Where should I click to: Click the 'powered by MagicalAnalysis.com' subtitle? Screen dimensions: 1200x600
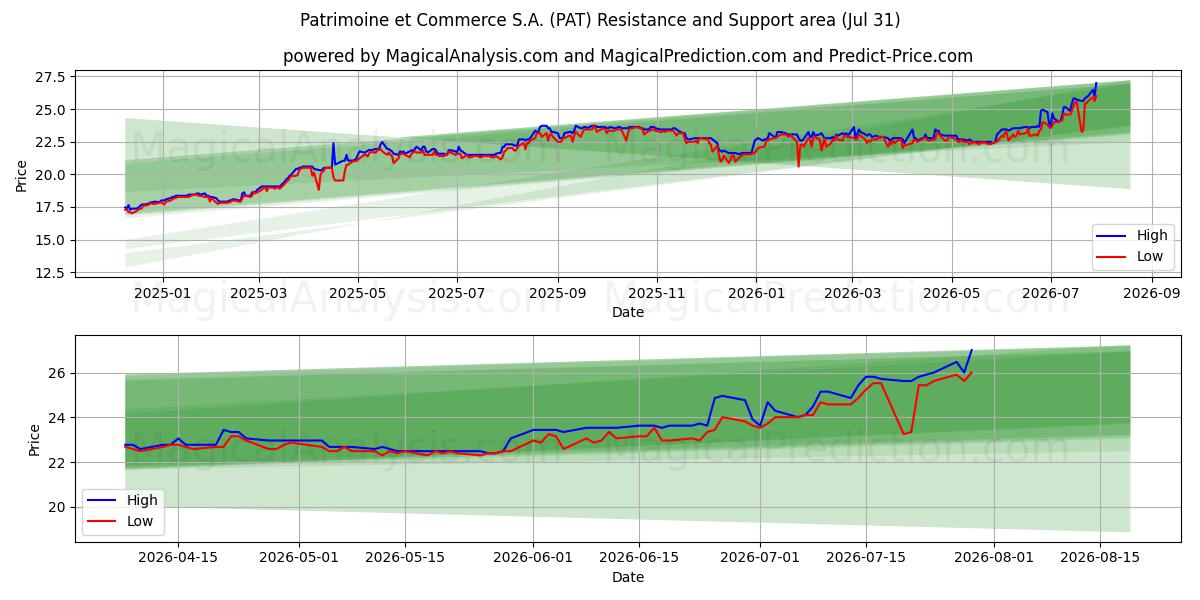point(628,56)
